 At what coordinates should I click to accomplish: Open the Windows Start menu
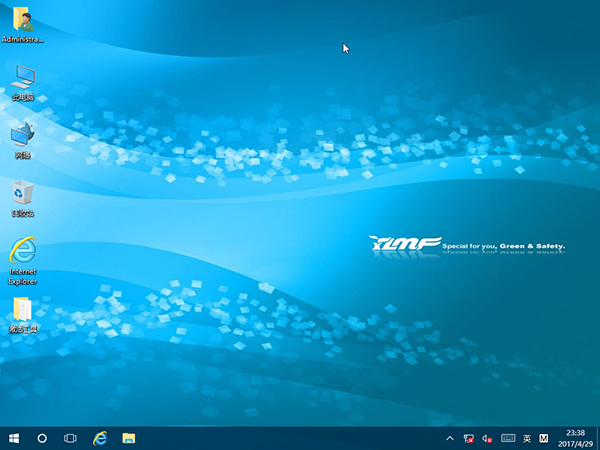click(14, 438)
